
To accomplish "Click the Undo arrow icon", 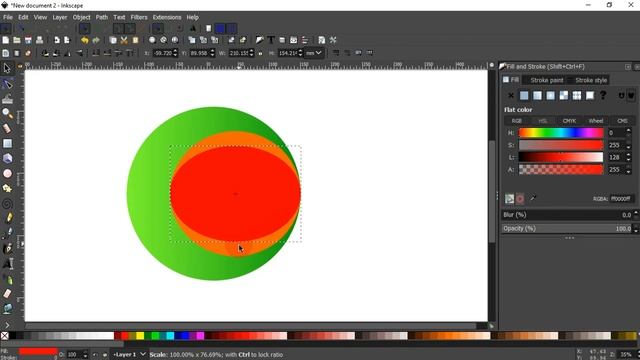I will [84, 40].
